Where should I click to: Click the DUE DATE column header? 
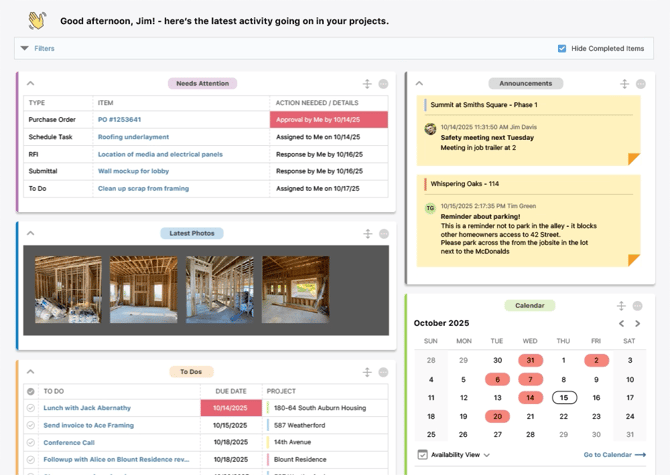click(231, 391)
